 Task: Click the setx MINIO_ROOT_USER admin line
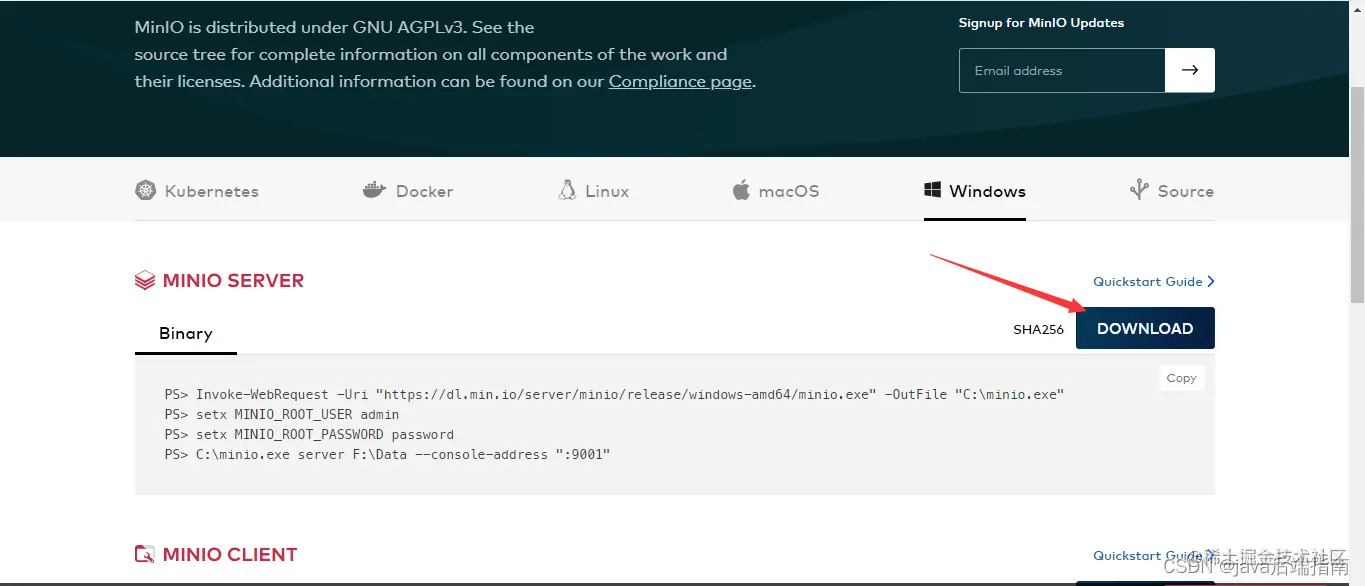tap(282, 414)
